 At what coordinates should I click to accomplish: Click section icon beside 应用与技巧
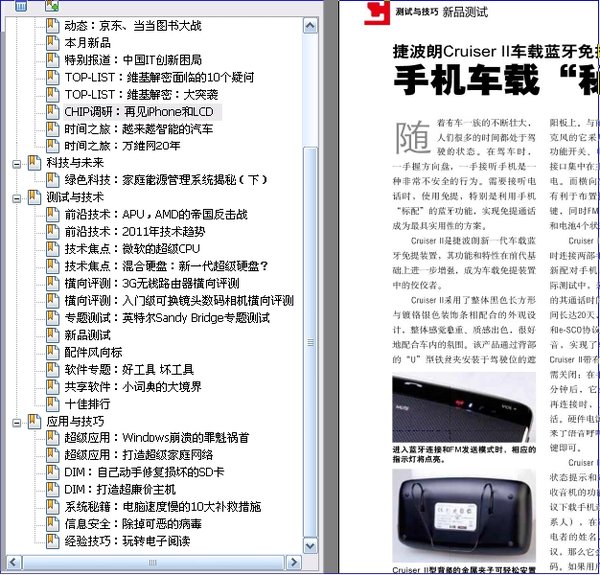click(x=34, y=421)
